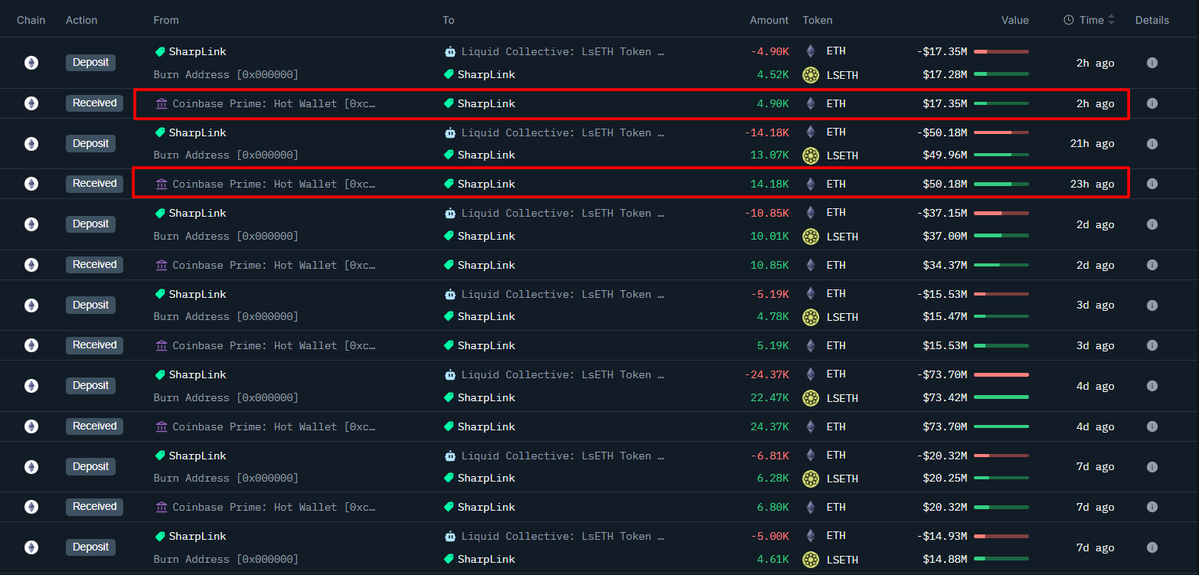Select the $37.00M value
The image size is (1199, 575).
tap(944, 236)
